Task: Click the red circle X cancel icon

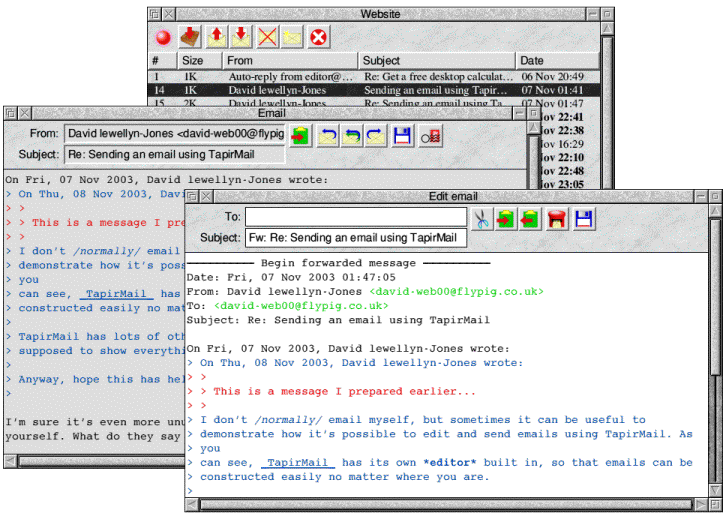Action: click(x=318, y=37)
